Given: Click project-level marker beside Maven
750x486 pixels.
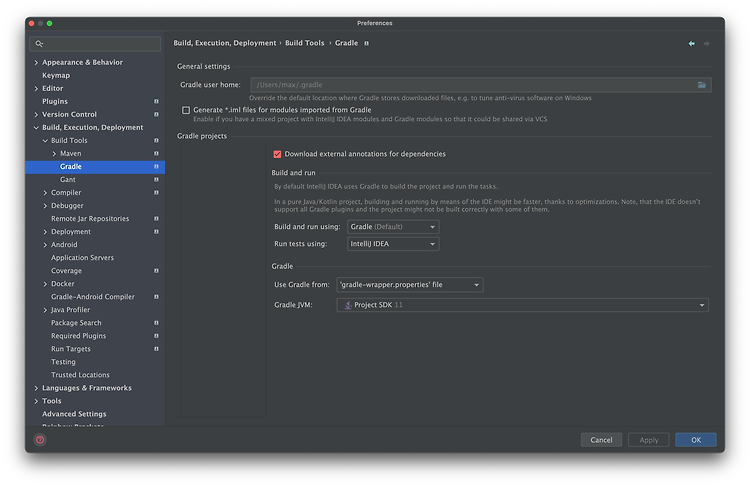Looking at the screenshot, I should click(156, 154).
